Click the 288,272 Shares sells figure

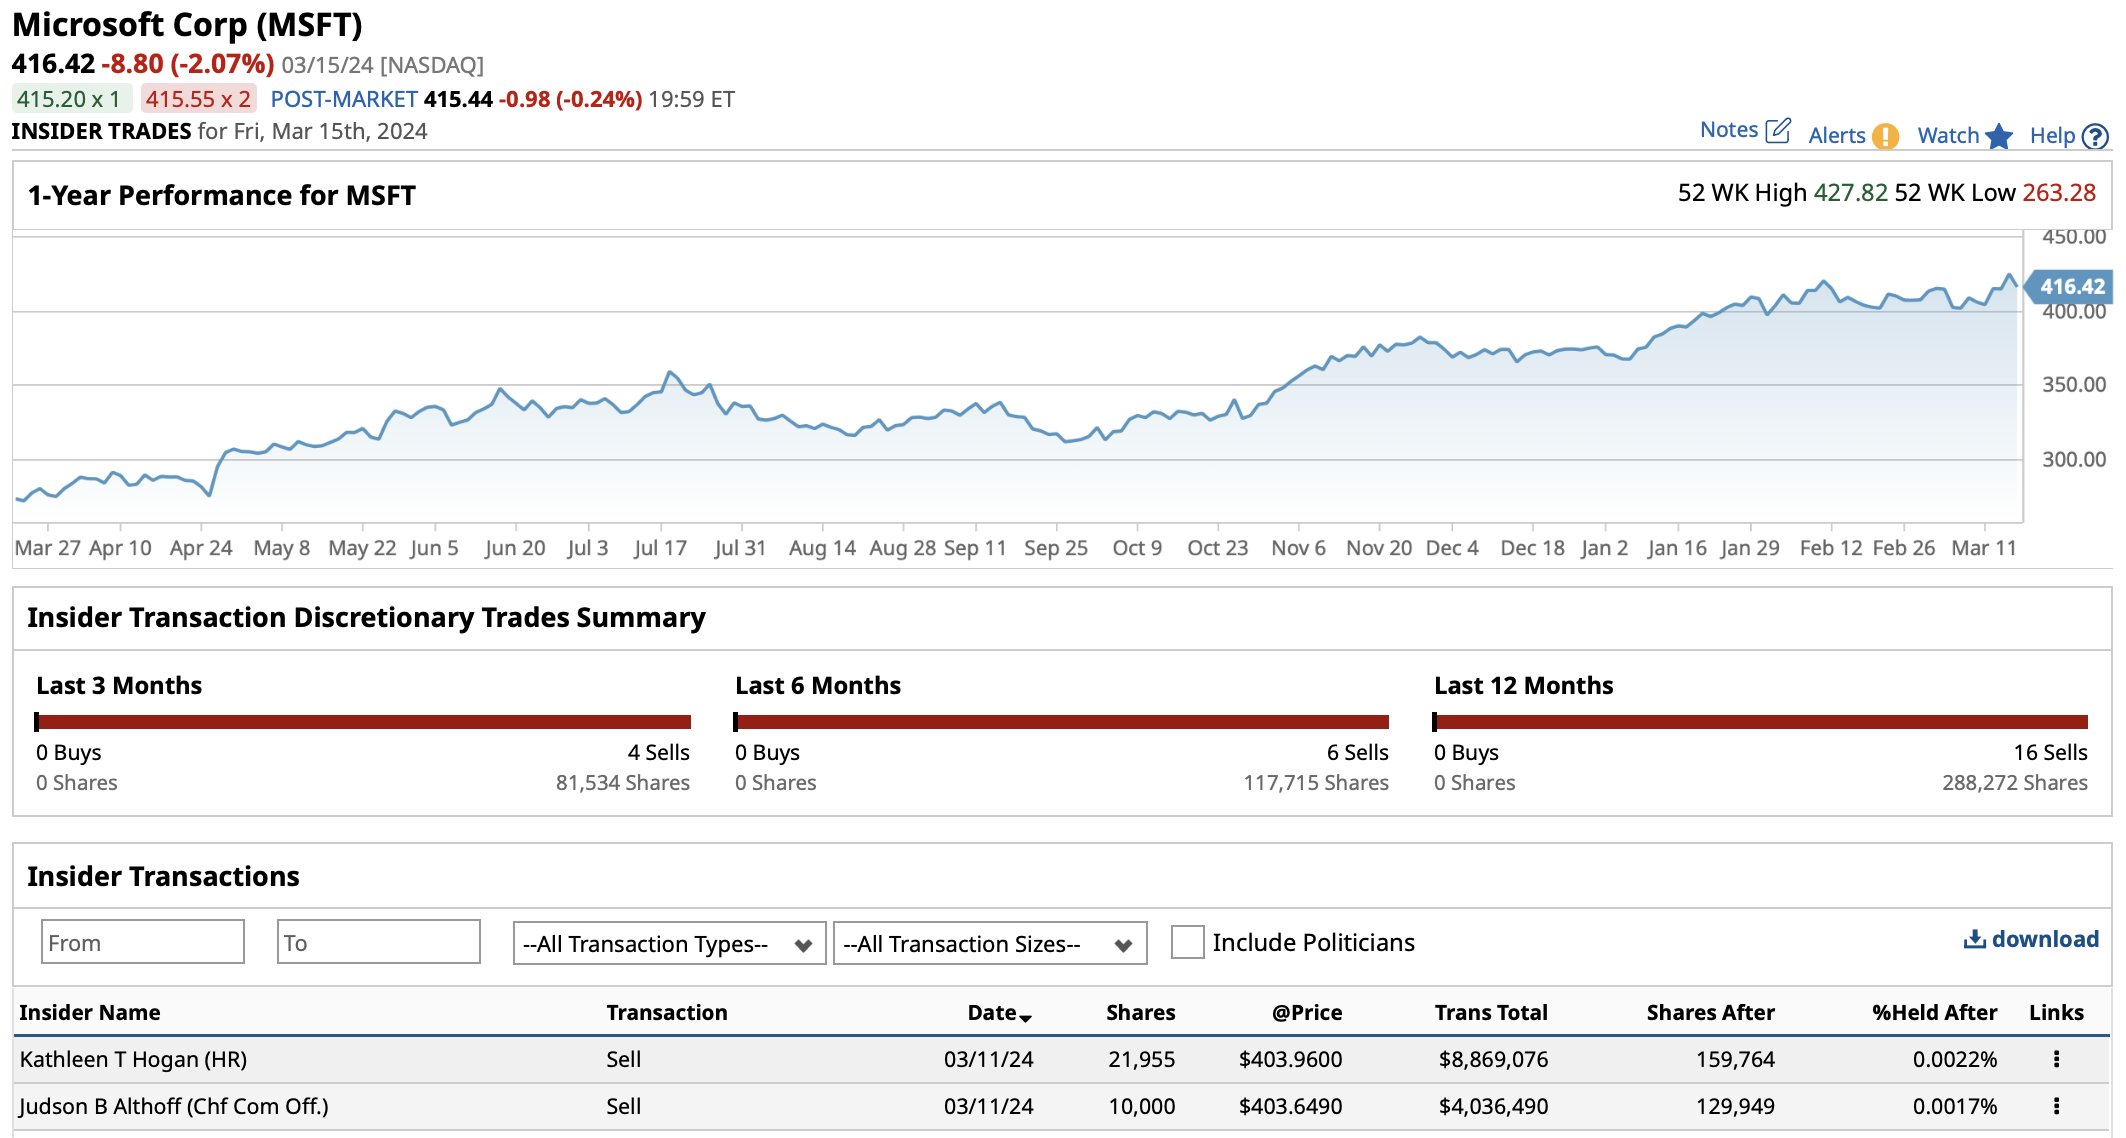2015,783
